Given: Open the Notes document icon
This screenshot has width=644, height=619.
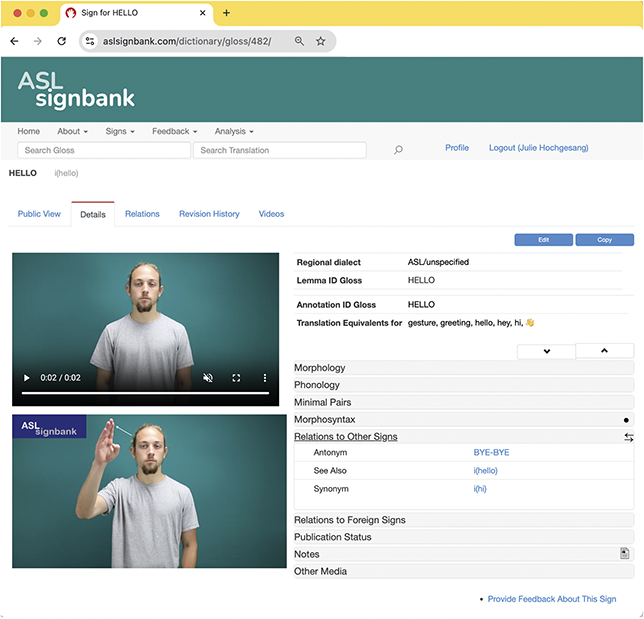Looking at the screenshot, I should click(x=624, y=553).
